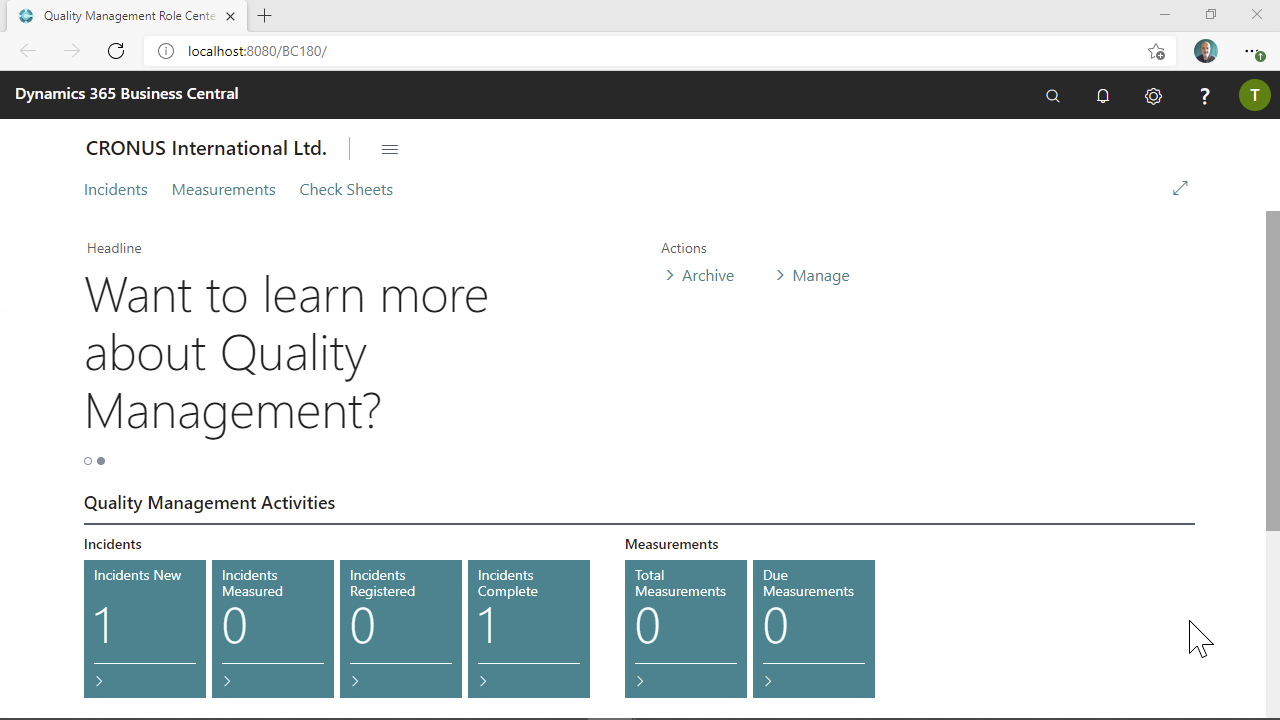Click the Quality Management Activities heading

coord(209,503)
